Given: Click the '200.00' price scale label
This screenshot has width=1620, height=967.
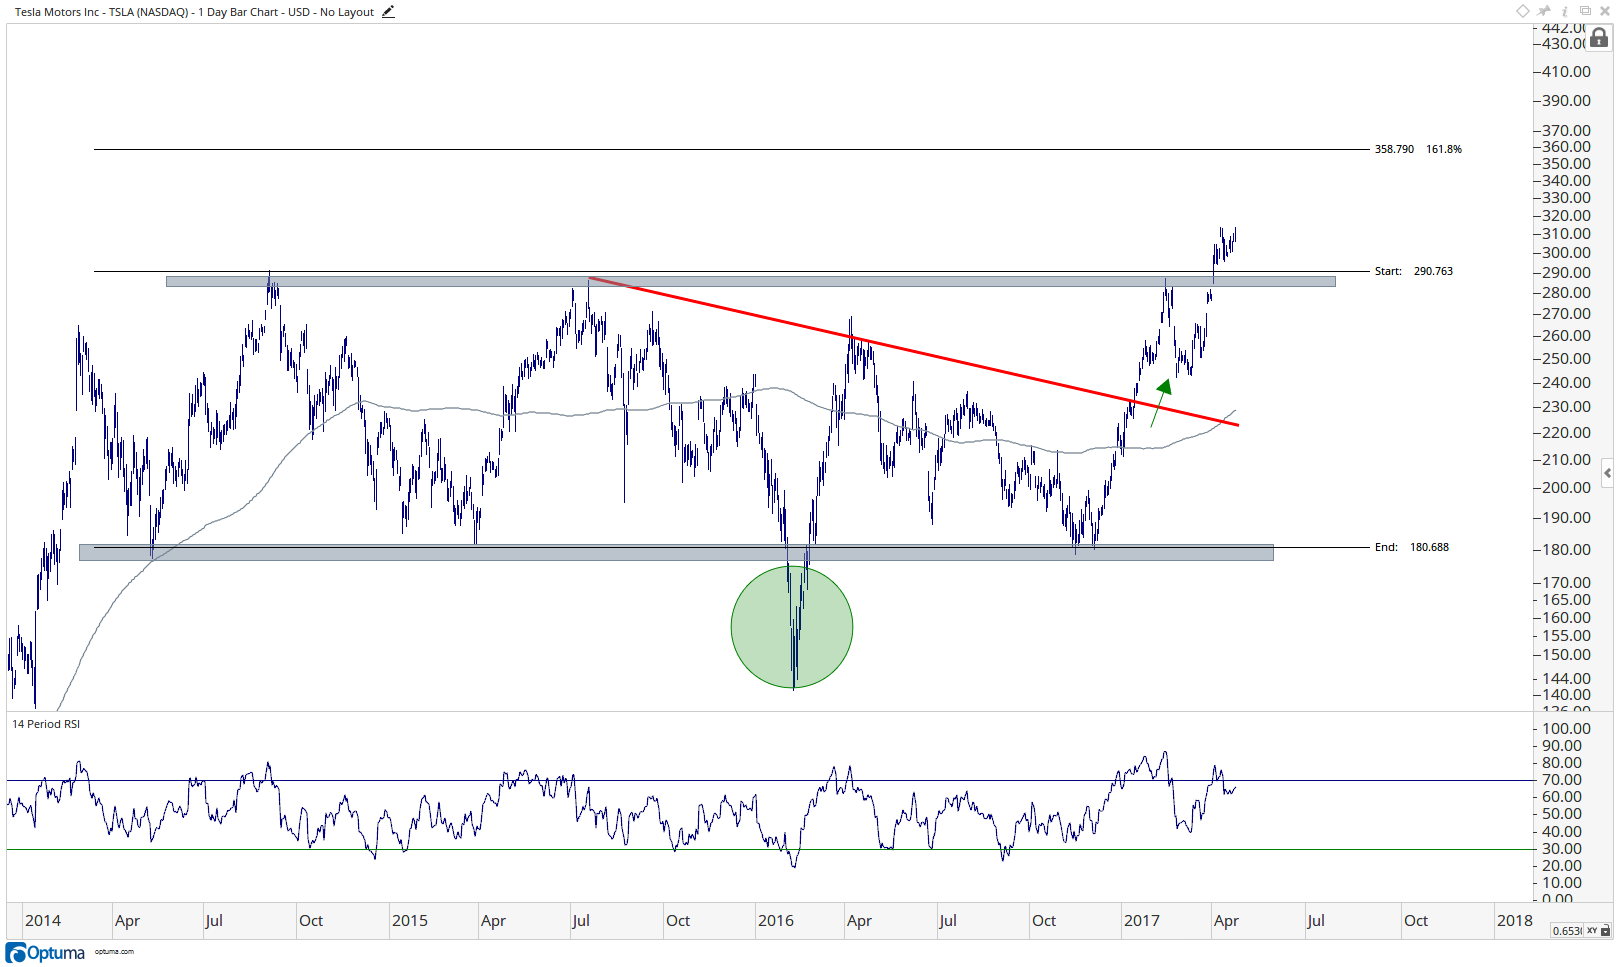Looking at the screenshot, I should pos(1566,488).
